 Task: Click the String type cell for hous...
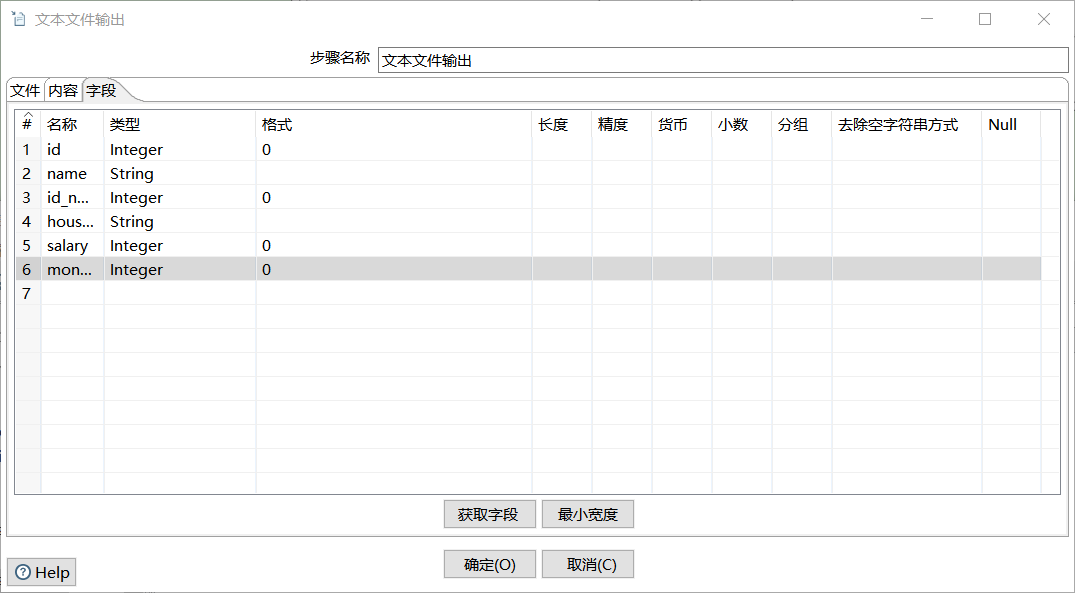click(x=180, y=221)
